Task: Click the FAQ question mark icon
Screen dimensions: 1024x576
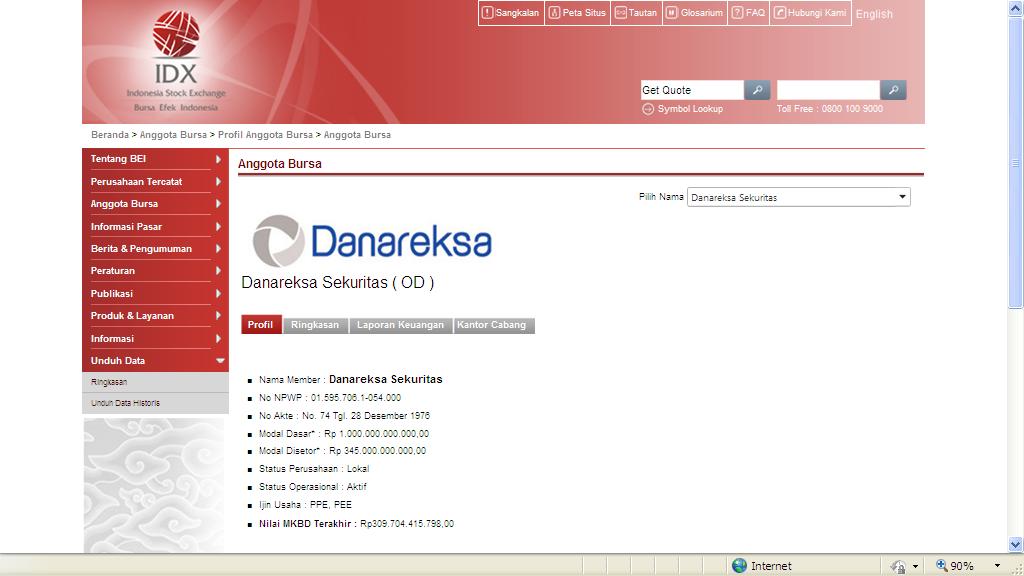Action: pyautogui.click(x=737, y=12)
